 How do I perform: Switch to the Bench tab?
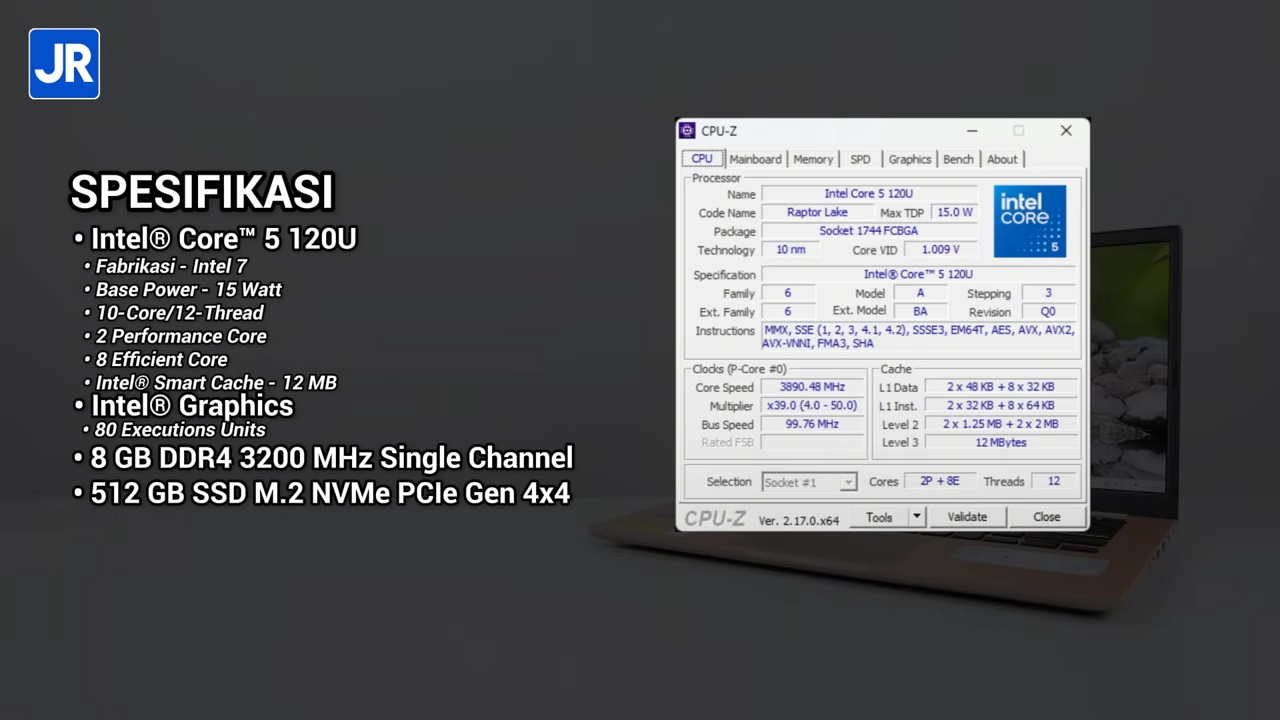point(957,159)
